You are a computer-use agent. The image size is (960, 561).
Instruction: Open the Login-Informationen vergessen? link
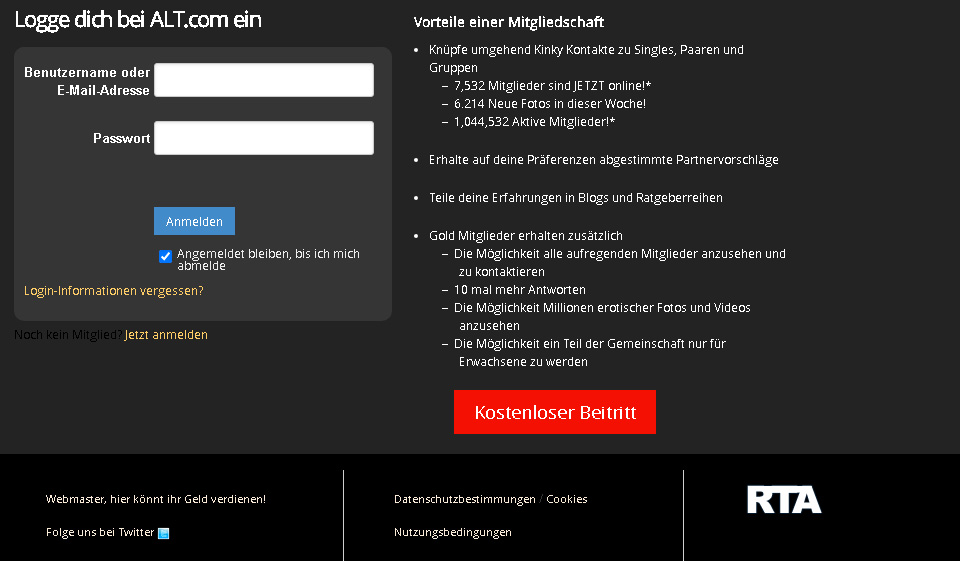click(x=113, y=290)
